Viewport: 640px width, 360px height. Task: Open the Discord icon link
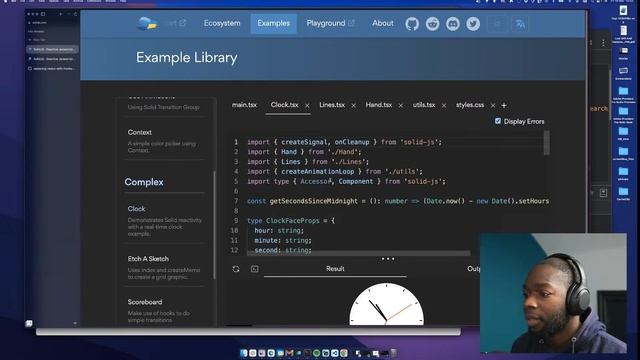[453, 24]
